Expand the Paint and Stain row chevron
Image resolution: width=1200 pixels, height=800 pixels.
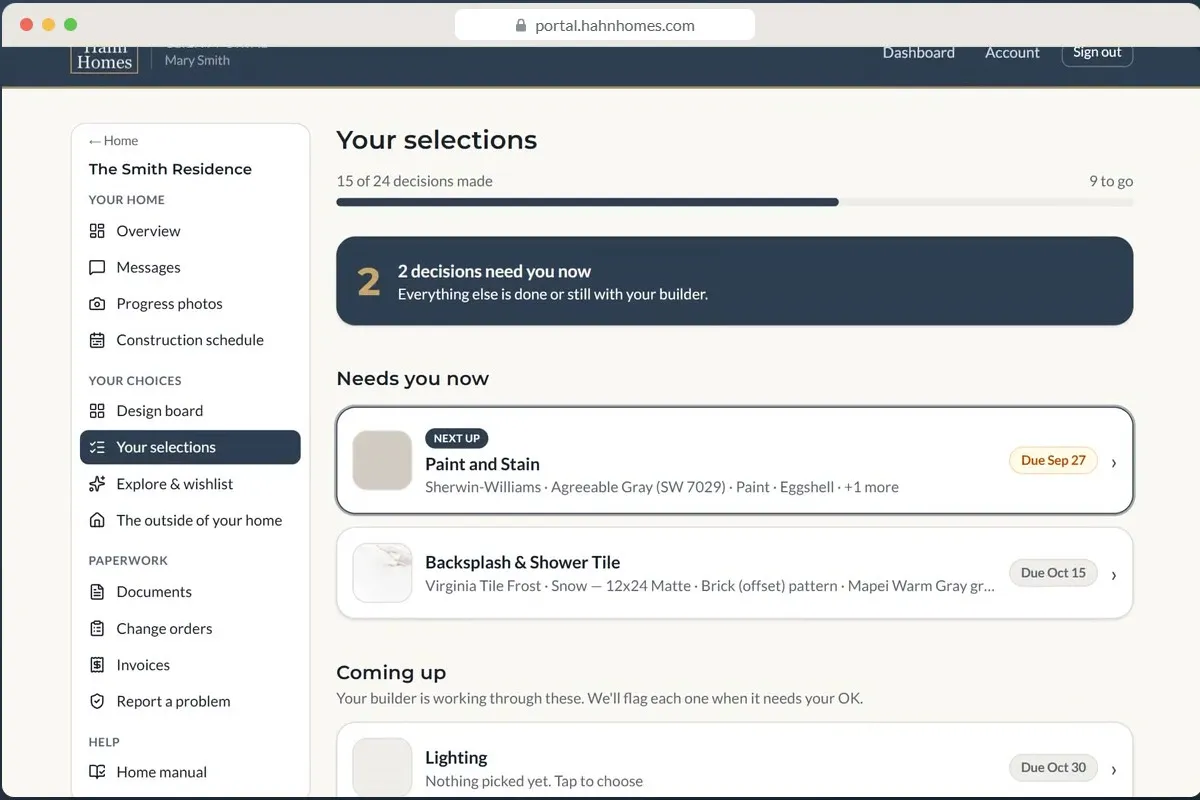click(x=1114, y=462)
